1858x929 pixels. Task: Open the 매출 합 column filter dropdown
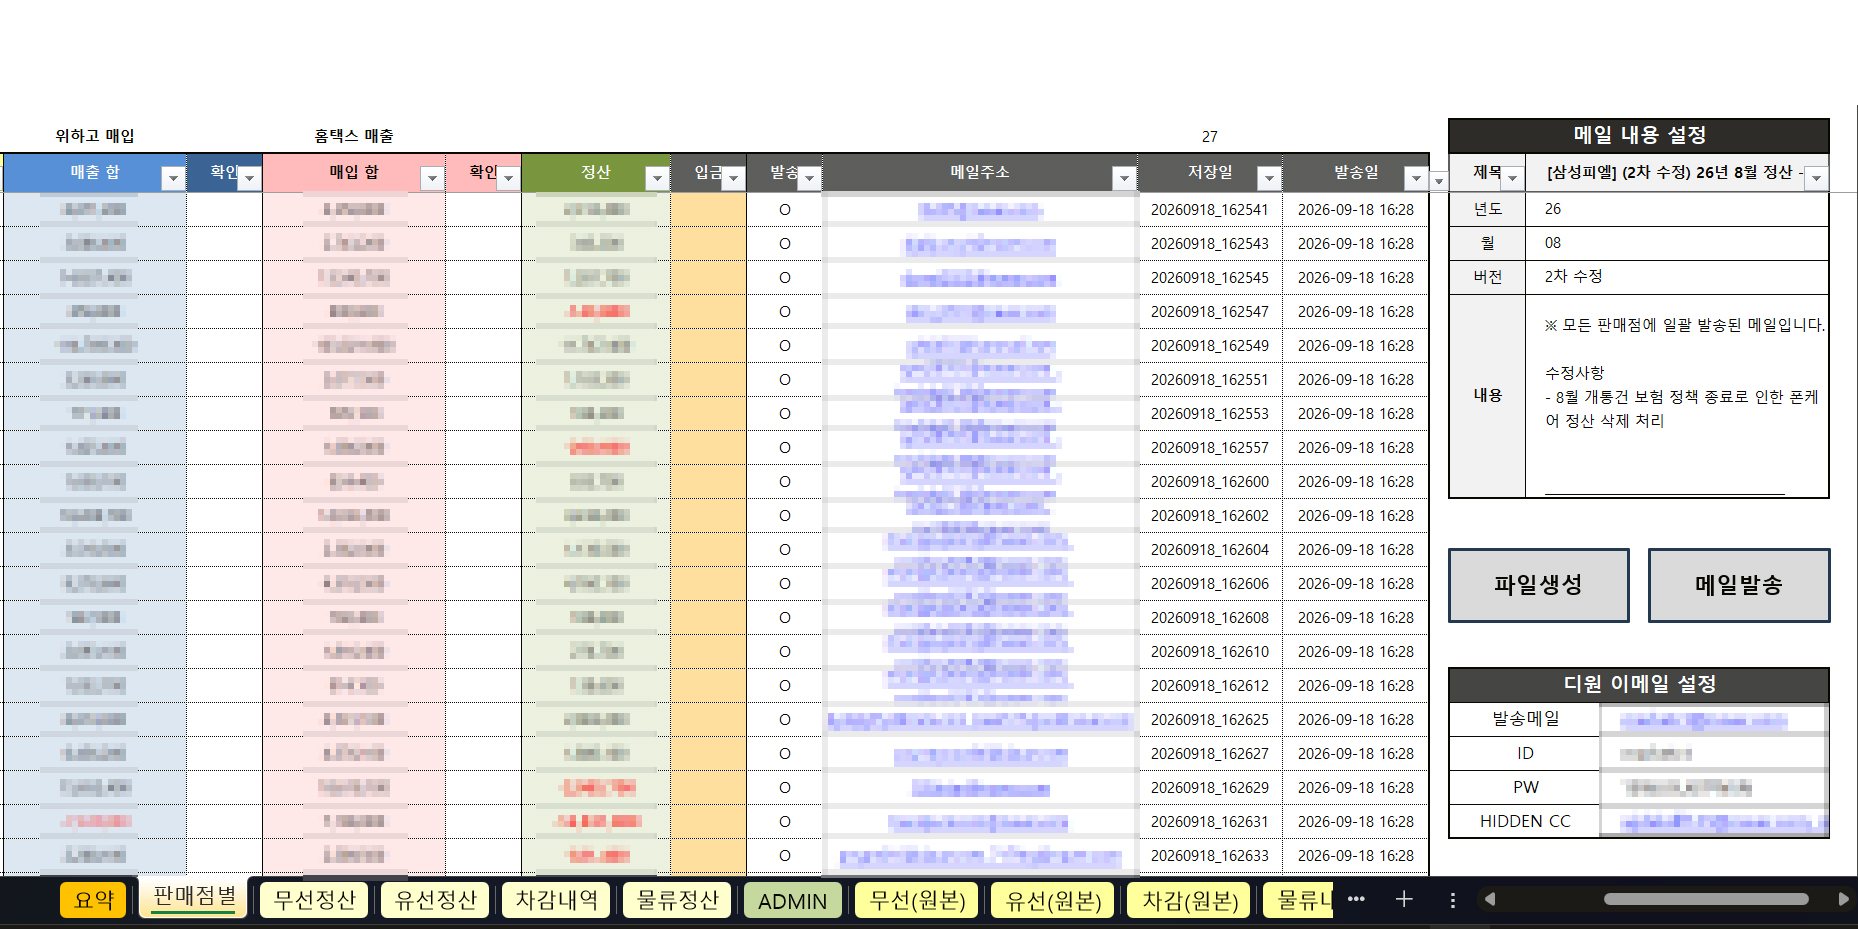173,178
